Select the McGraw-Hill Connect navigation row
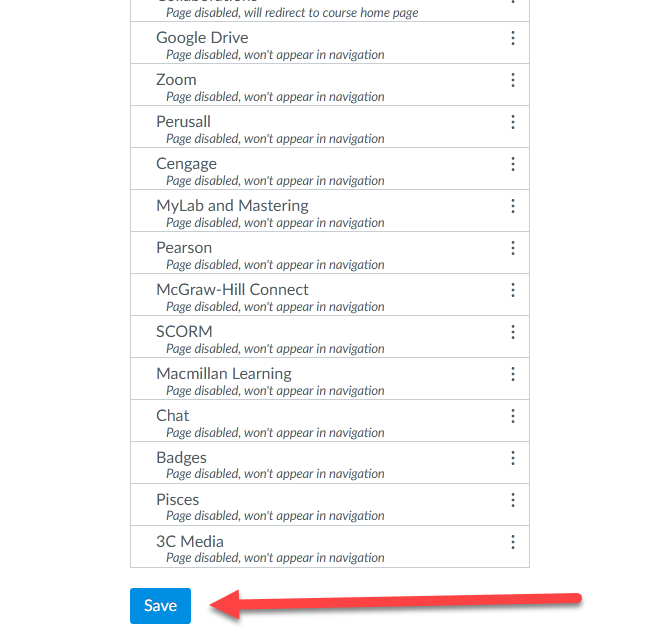The image size is (656, 633). (232, 290)
